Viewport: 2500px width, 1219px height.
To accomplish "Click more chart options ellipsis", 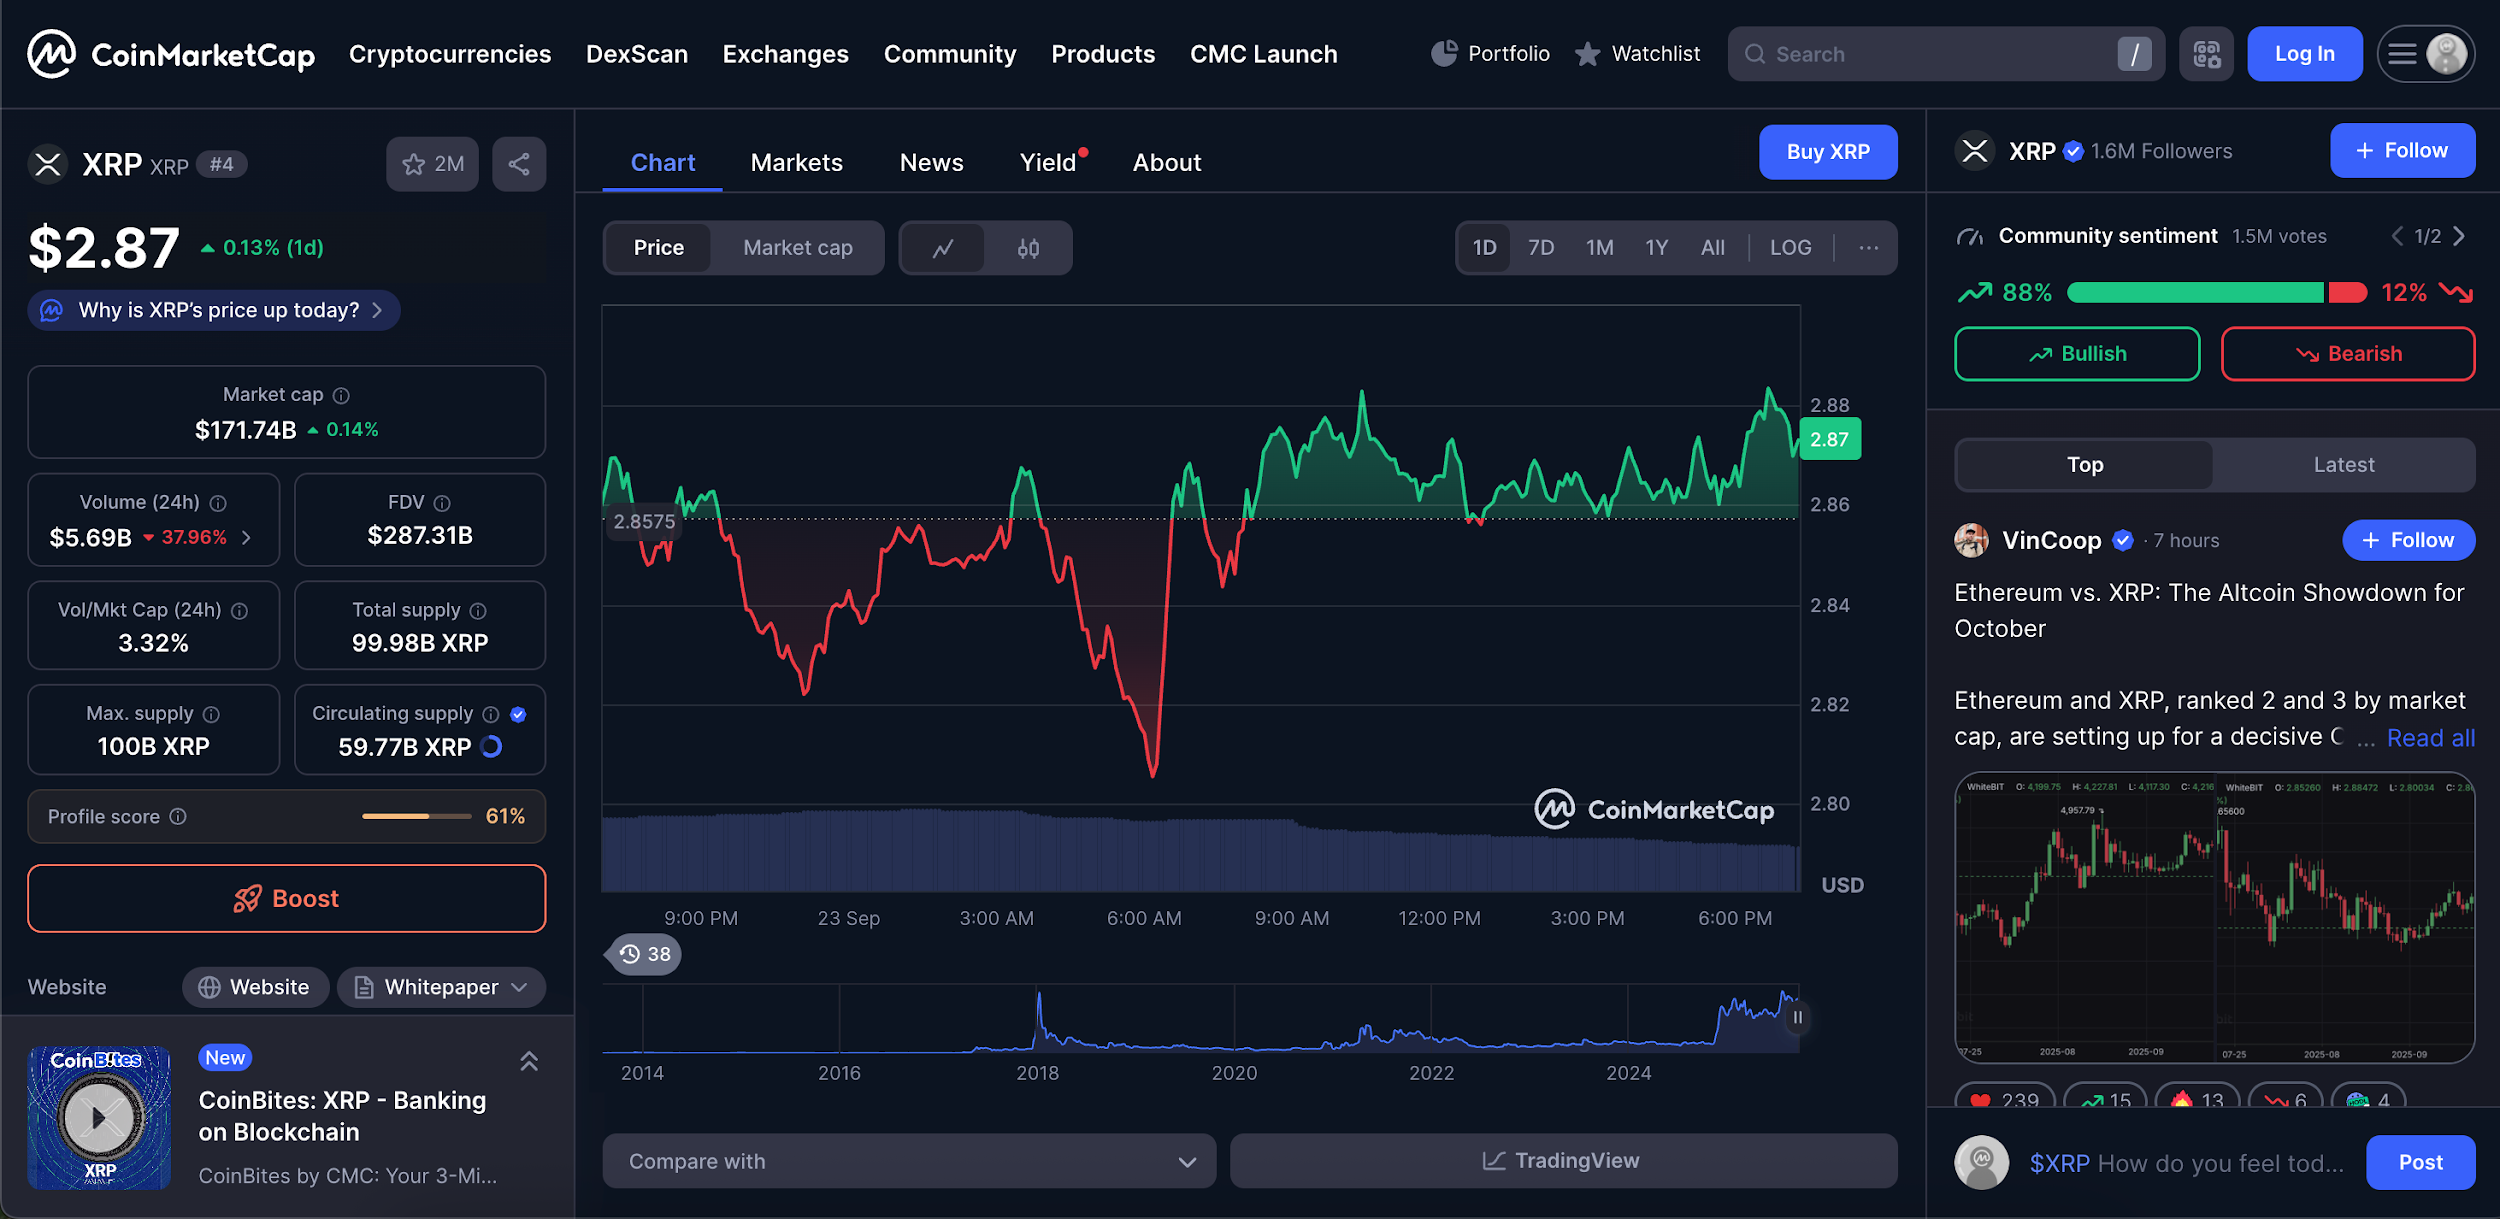I will [x=1868, y=248].
